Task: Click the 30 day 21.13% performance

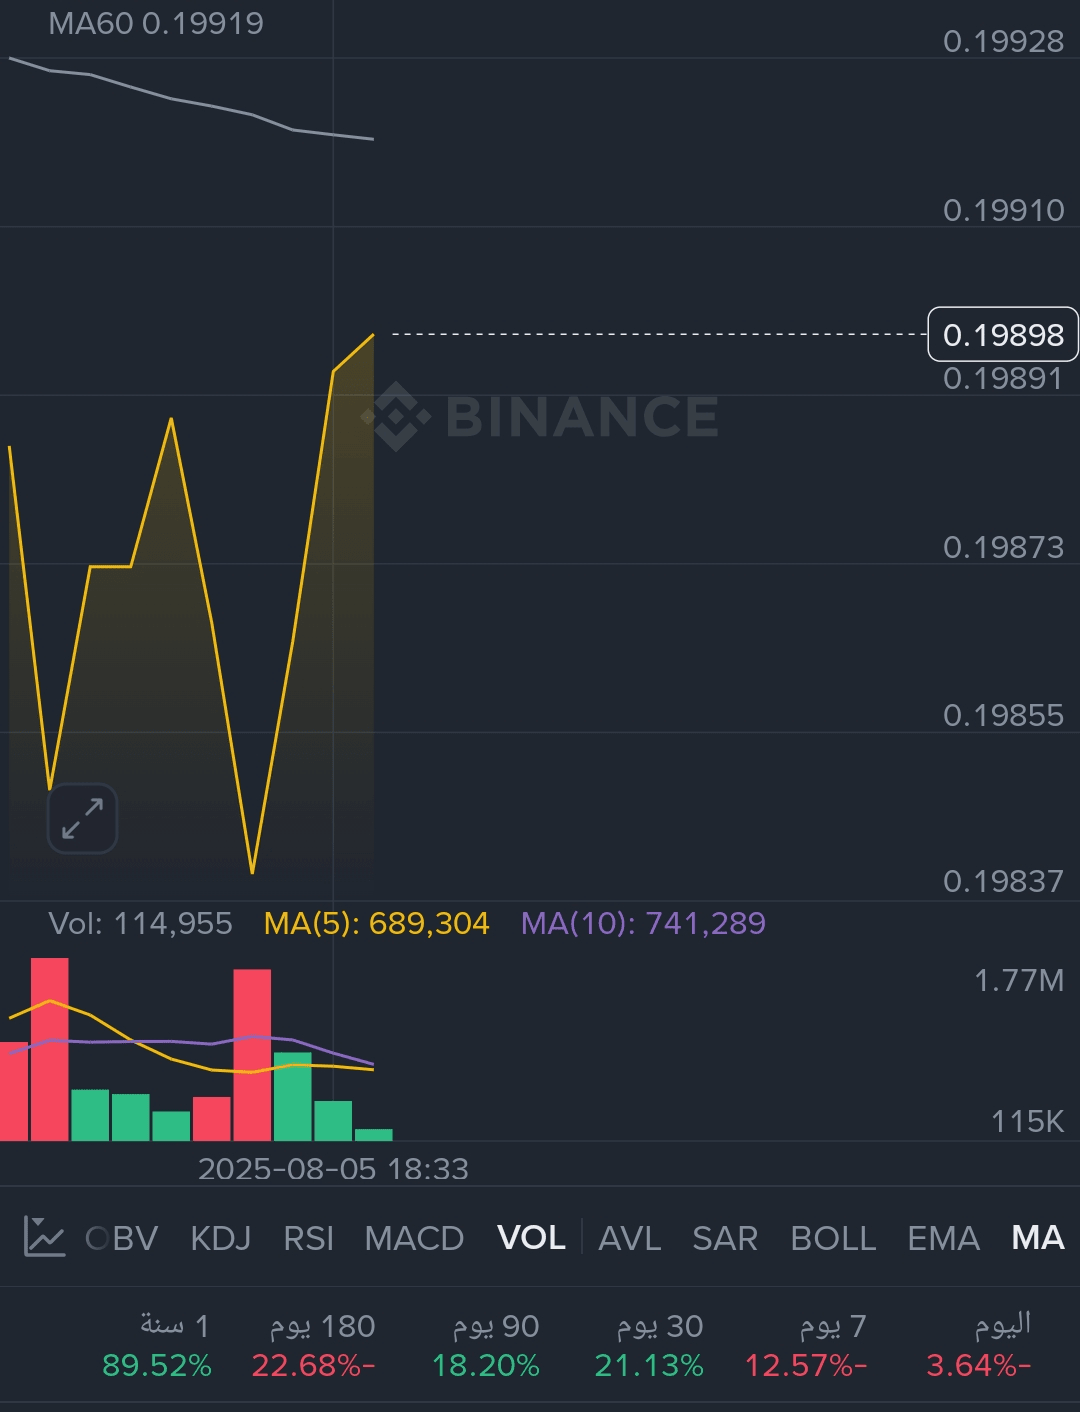Action: 649,1346
